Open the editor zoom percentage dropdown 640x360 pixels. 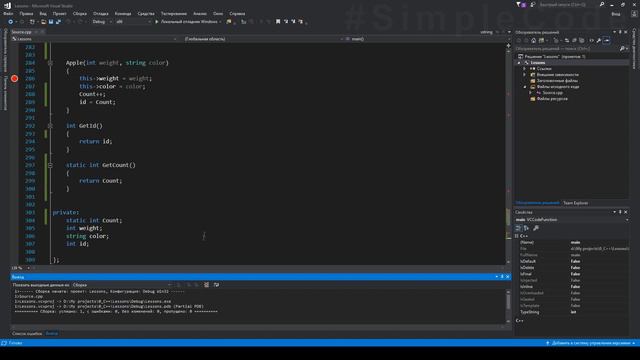coord(29,268)
